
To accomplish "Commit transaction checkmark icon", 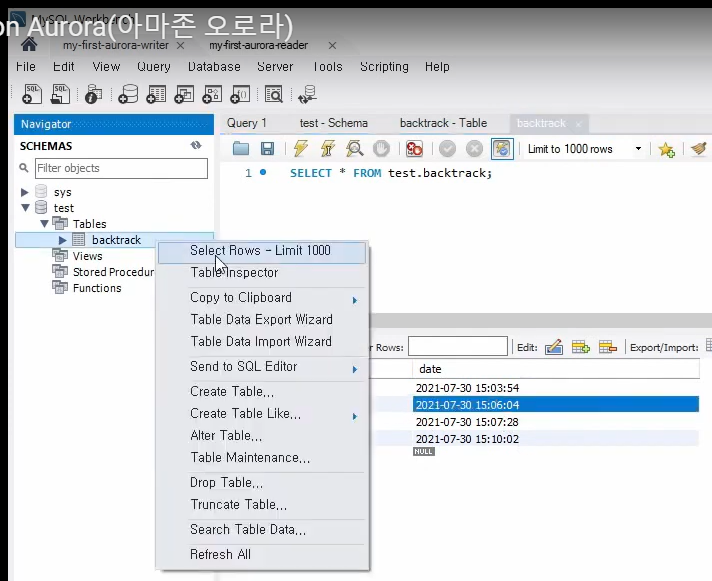I will point(447,149).
